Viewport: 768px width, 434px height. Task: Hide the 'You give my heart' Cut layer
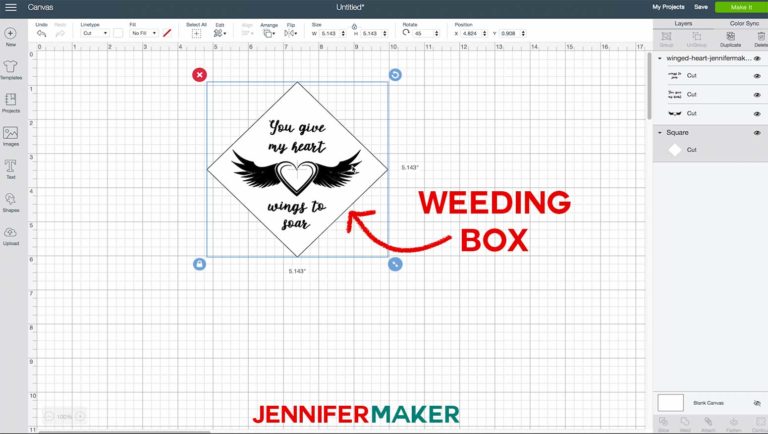point(757,95)
